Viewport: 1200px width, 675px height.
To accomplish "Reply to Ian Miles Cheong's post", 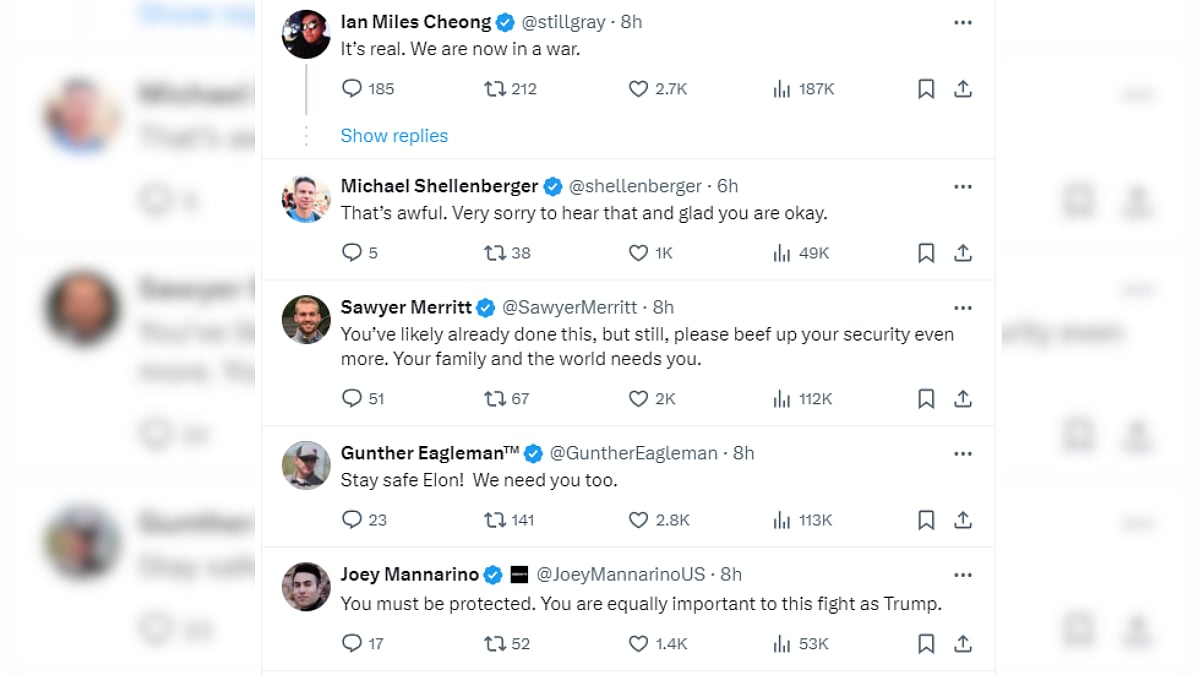I will (x=352, y=89).
